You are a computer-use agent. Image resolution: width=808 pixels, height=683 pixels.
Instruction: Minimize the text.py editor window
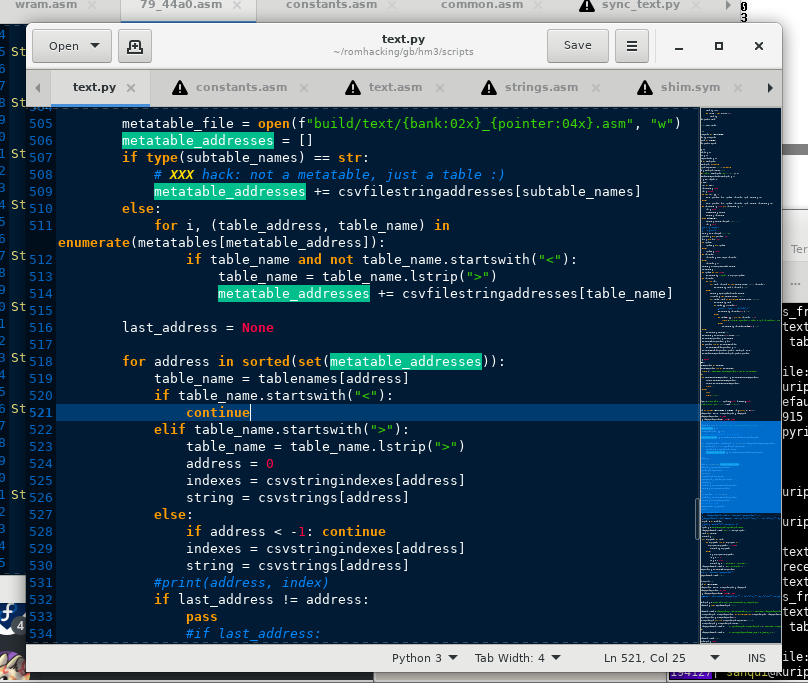point(679,46)
